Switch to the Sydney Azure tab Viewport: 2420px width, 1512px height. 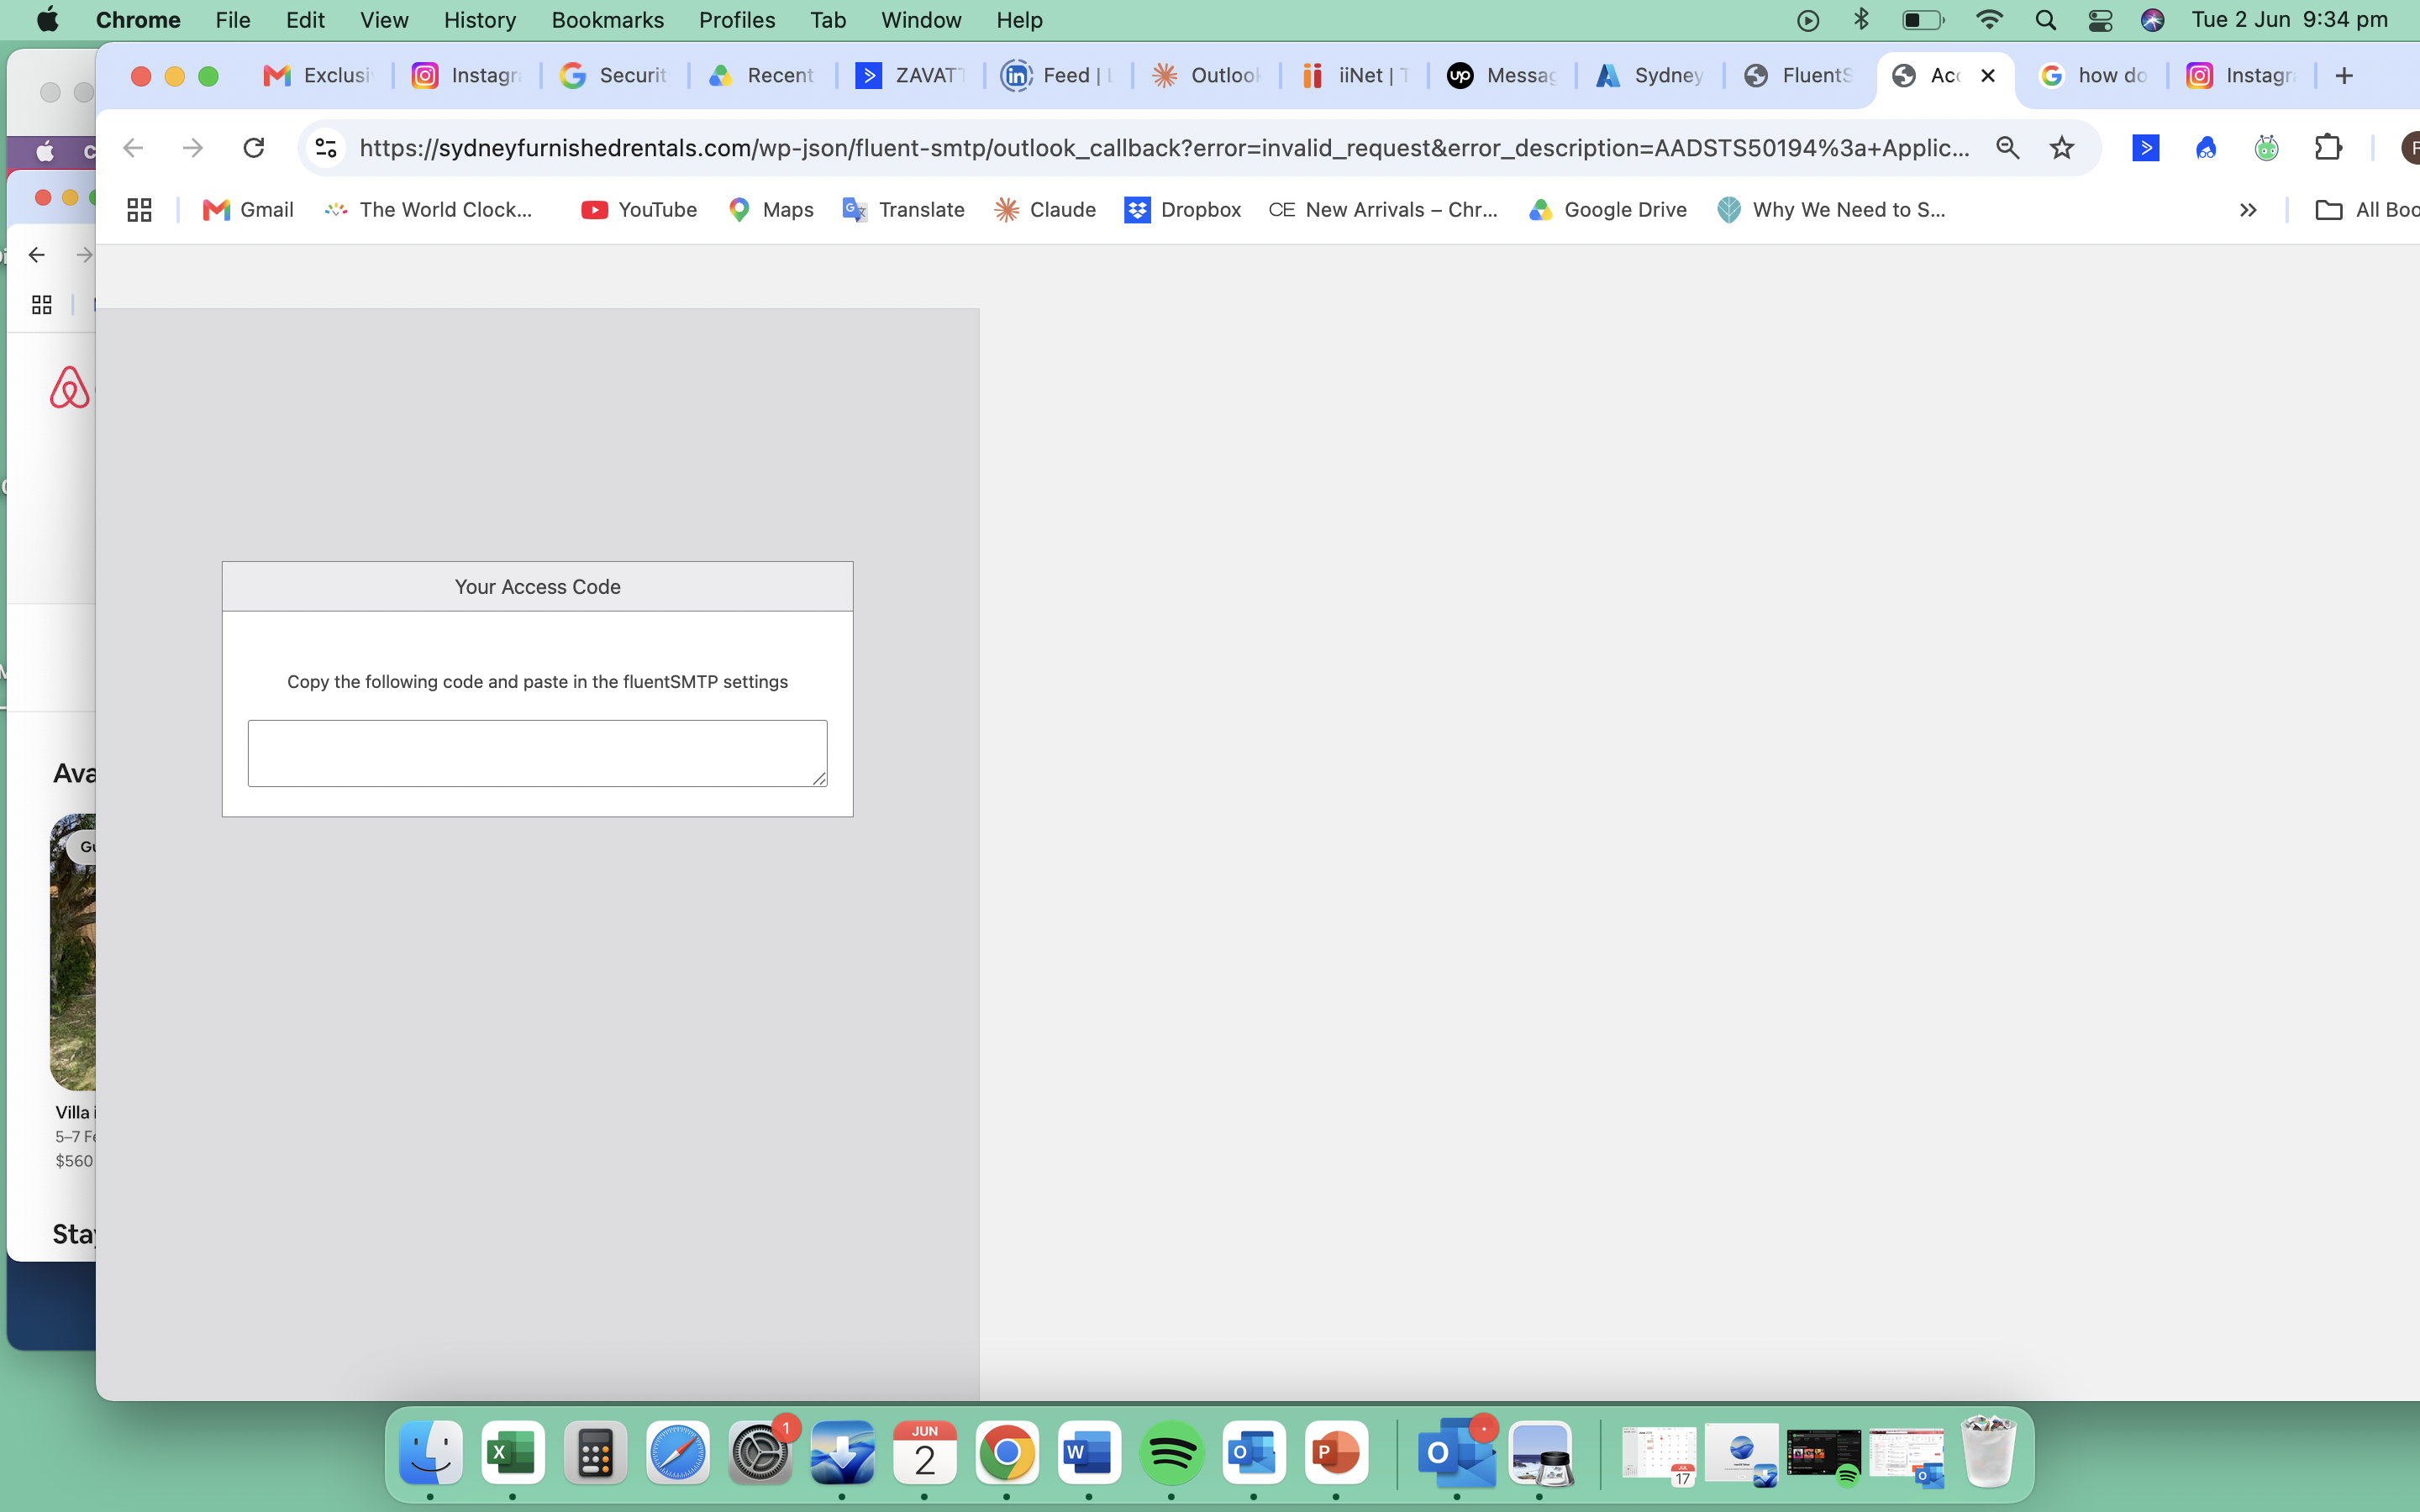[x=1650, y=75]
